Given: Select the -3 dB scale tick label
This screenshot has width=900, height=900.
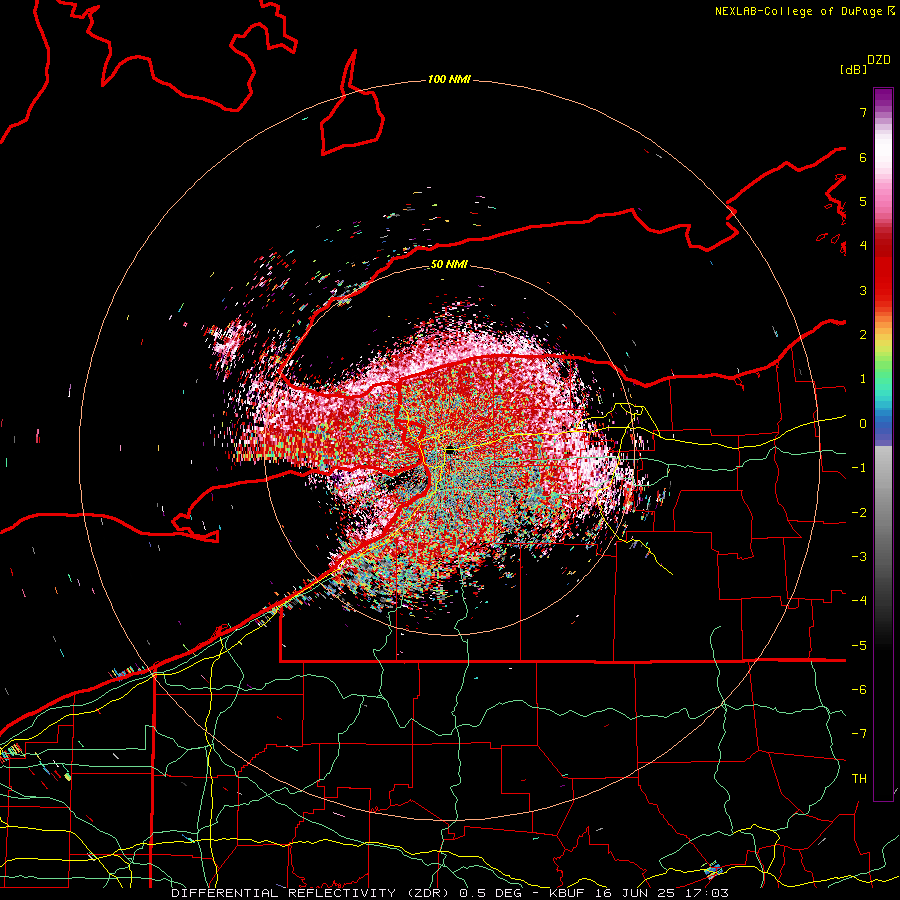Looking at the screenshot, I should 859,557.
